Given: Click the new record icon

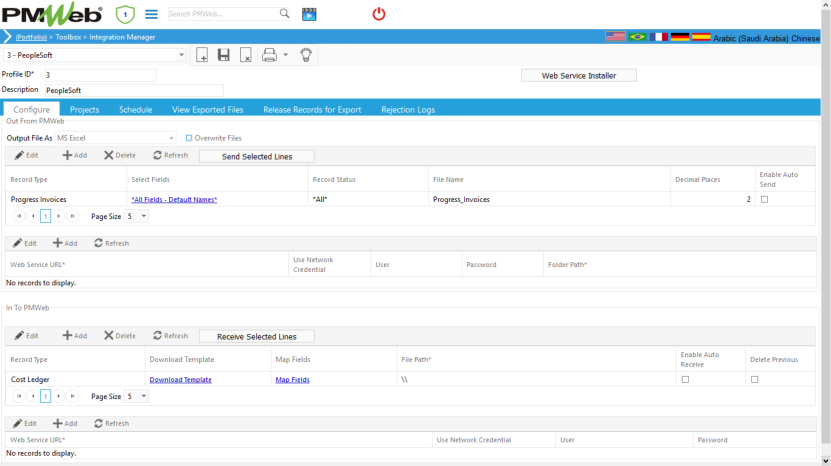Looking at the screenshot, I should [x=202, y=55].
